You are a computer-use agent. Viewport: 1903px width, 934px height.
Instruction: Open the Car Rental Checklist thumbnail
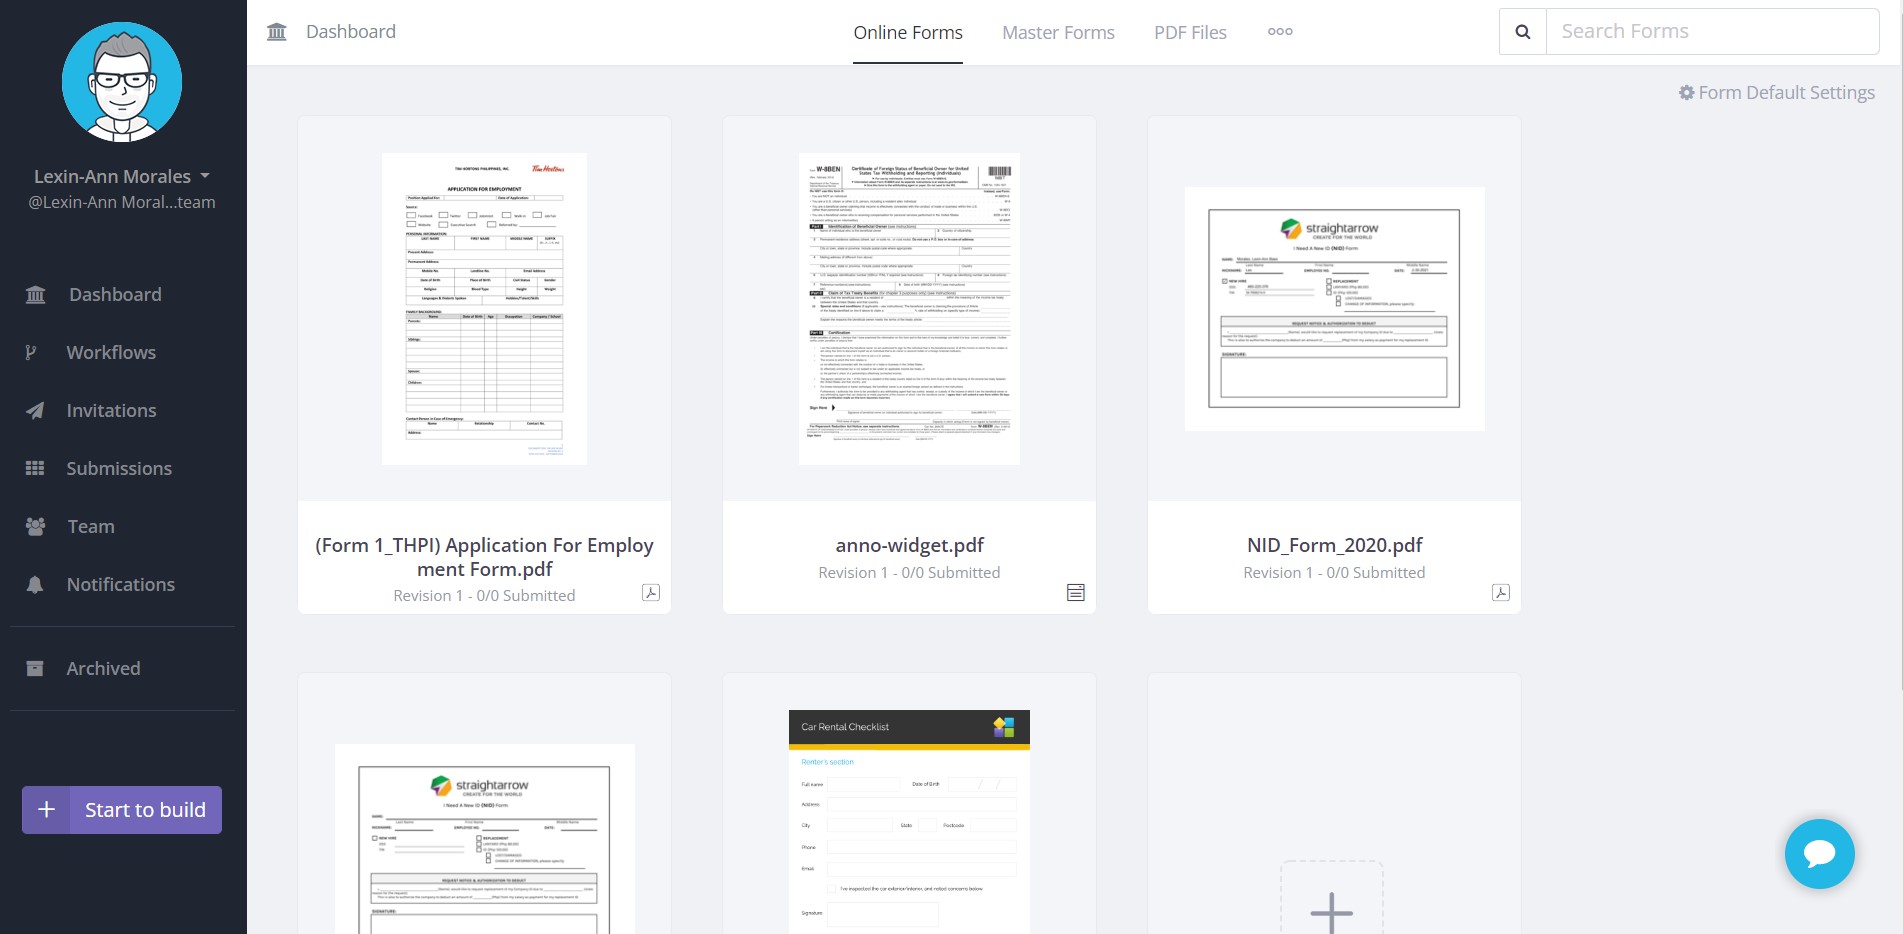(909, 820)
